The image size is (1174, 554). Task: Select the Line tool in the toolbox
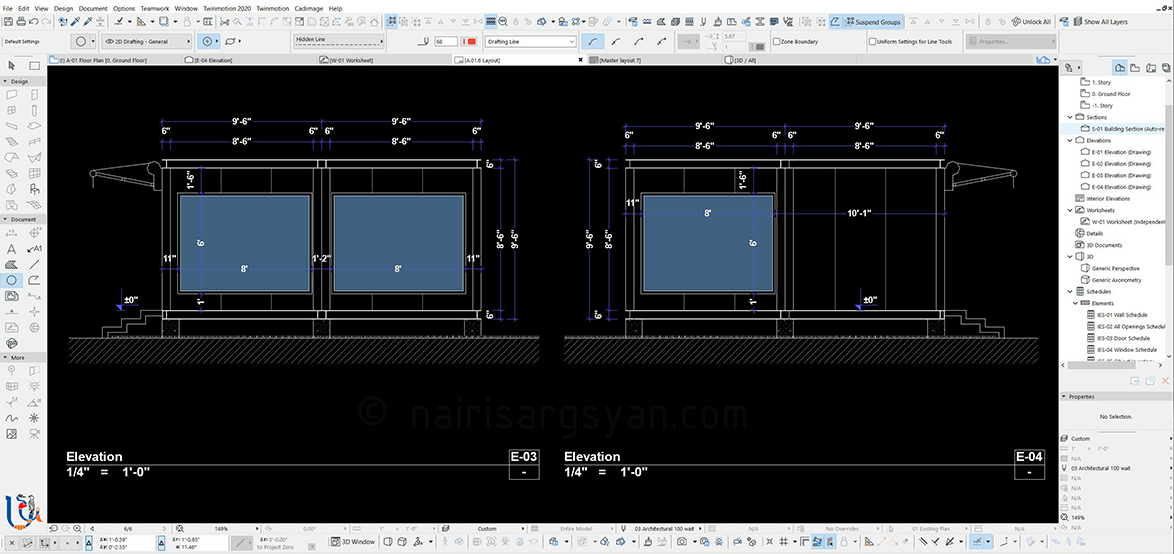click(34, 264)
